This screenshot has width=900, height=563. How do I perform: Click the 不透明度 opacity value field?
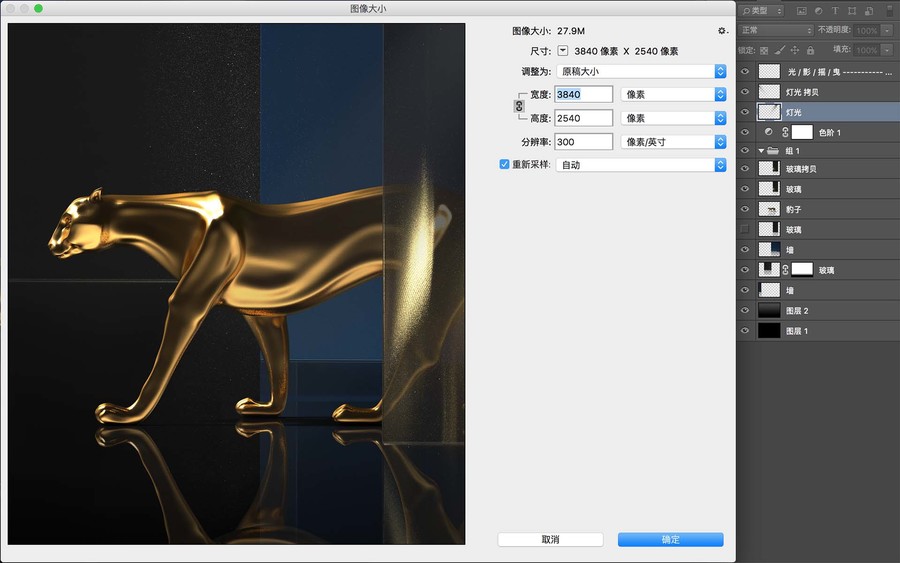pos(867,30)
